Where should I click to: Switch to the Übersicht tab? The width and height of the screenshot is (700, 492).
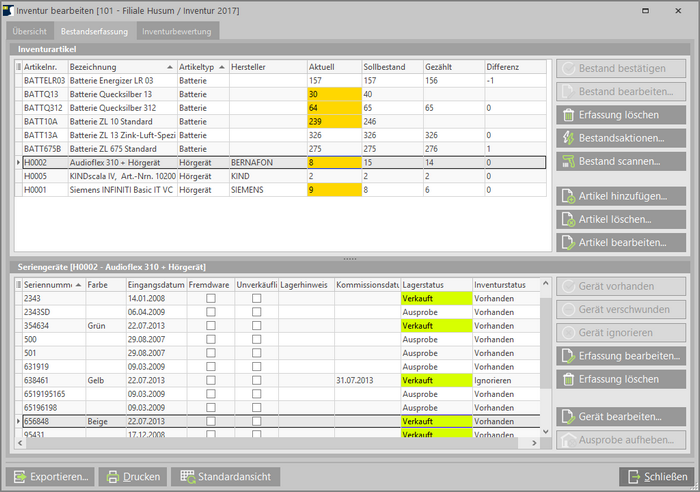(28, 32)
